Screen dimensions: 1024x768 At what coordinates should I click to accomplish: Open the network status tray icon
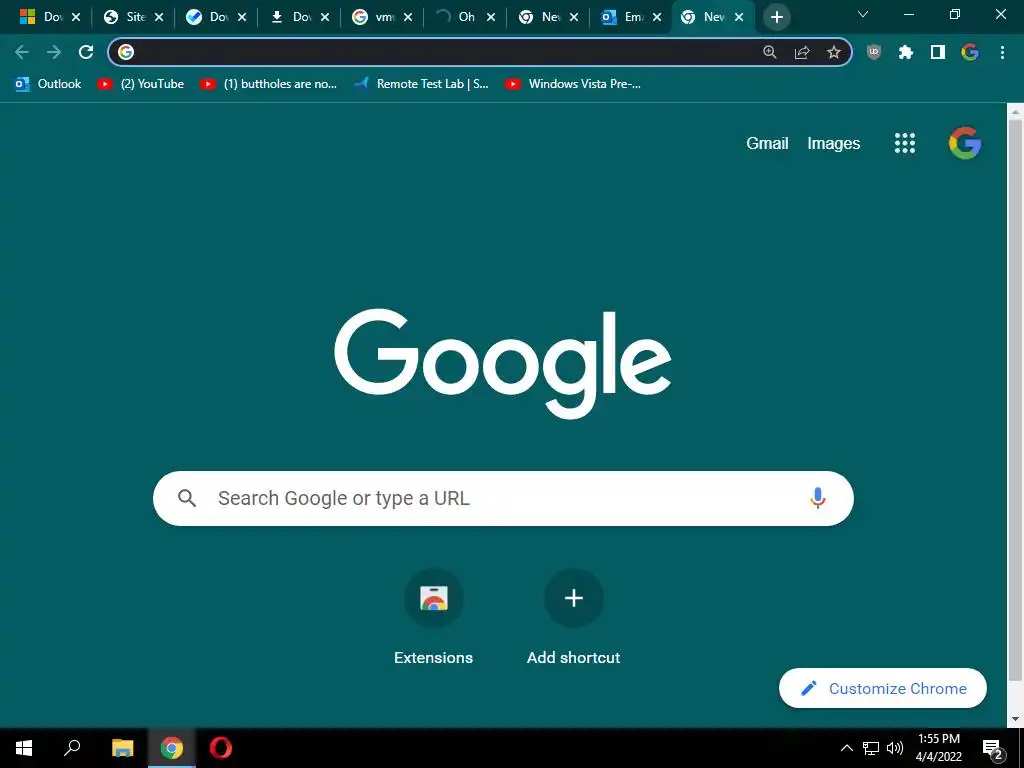point(871,748)
